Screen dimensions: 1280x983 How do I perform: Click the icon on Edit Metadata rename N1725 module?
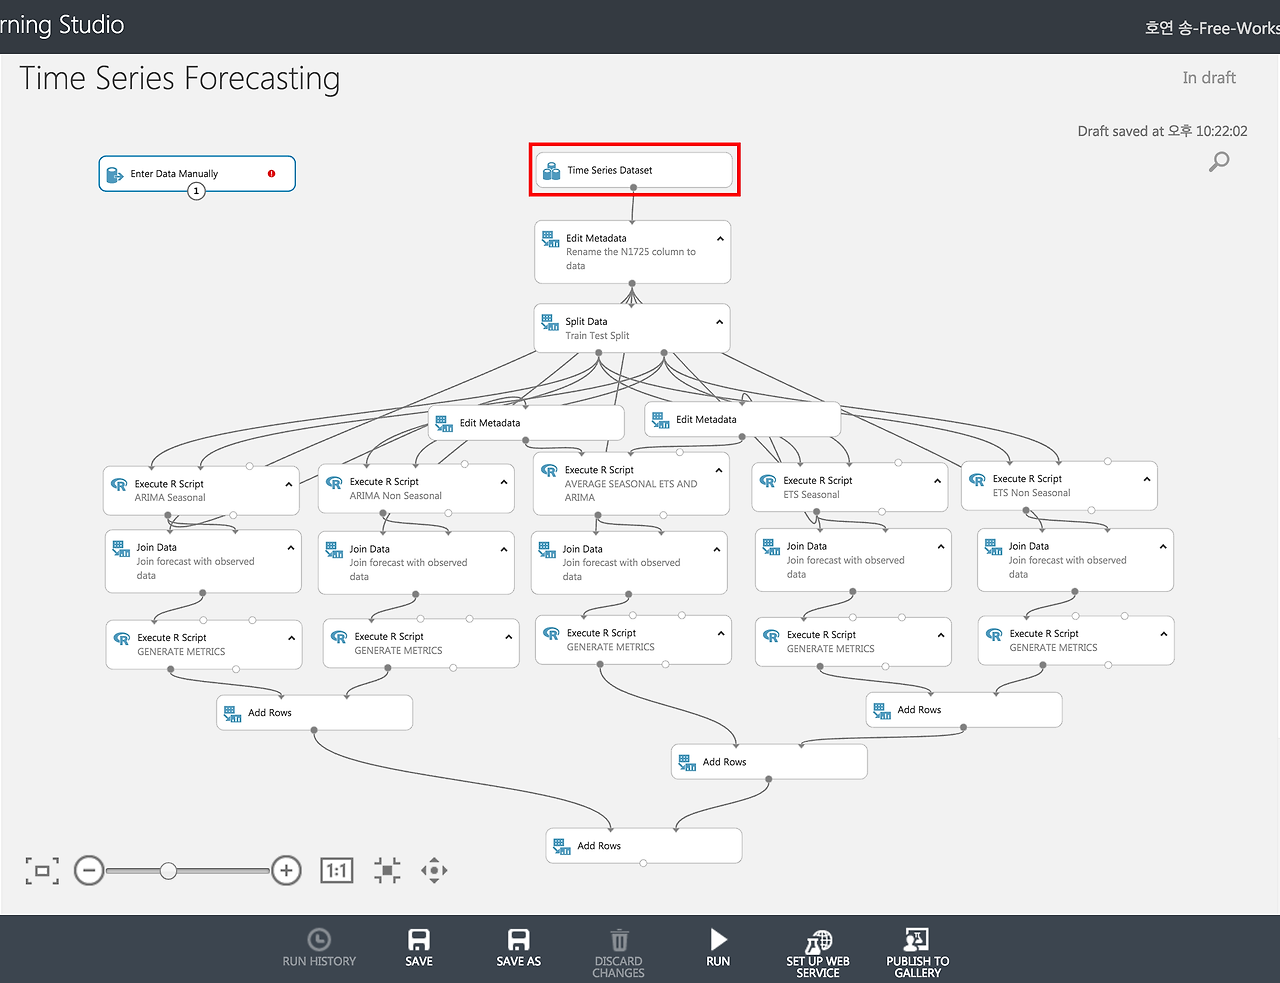click(x=551, y=239)
